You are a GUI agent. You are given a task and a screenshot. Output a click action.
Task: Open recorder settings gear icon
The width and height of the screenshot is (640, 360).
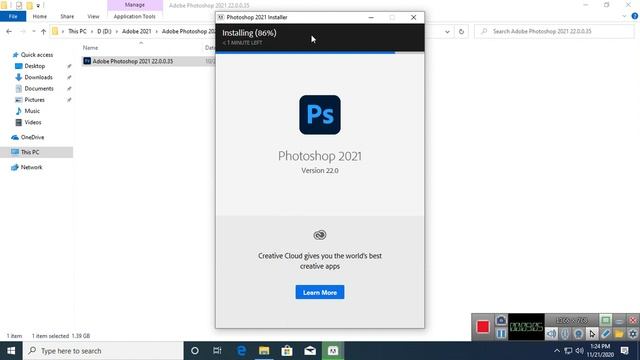pyautogui.click(x=633, y=333)
